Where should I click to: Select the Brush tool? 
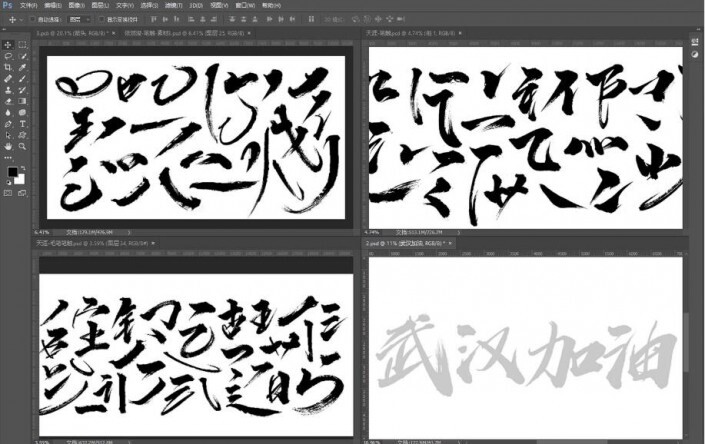click(x=22, y=78)
